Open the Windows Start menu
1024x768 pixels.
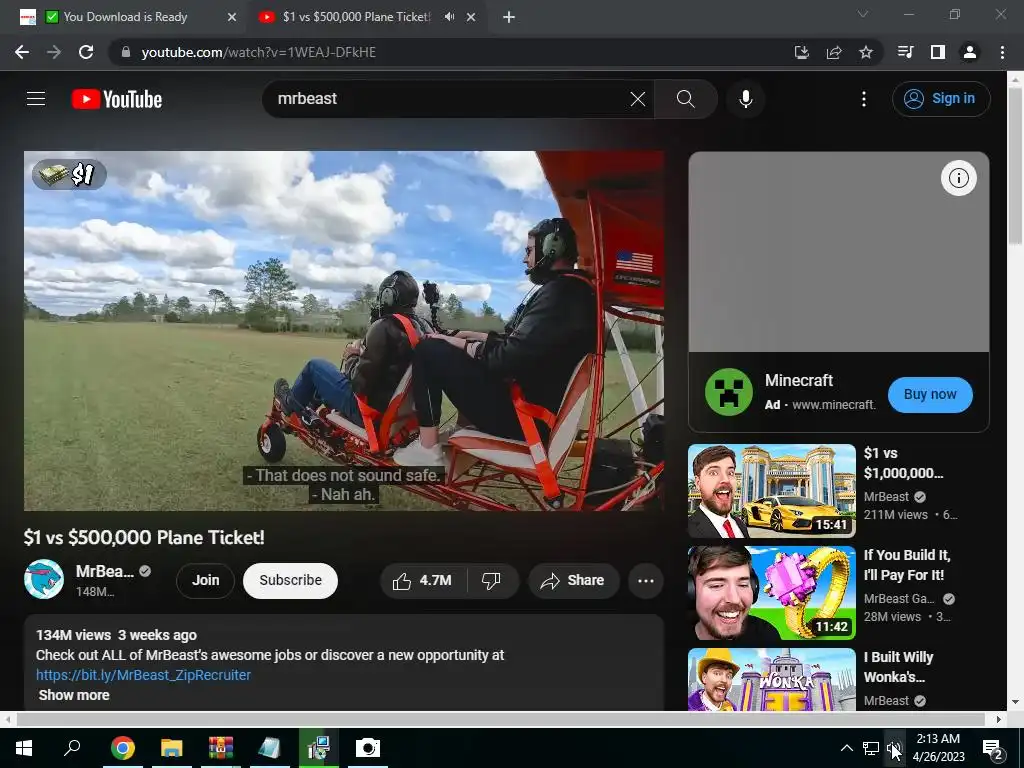click(24, 748)
